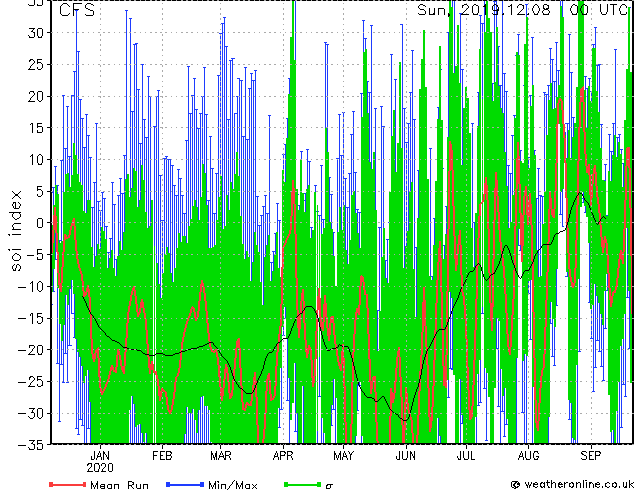Click the JUL x-axis label
This screenshot has height=490, width=634.
466,456
